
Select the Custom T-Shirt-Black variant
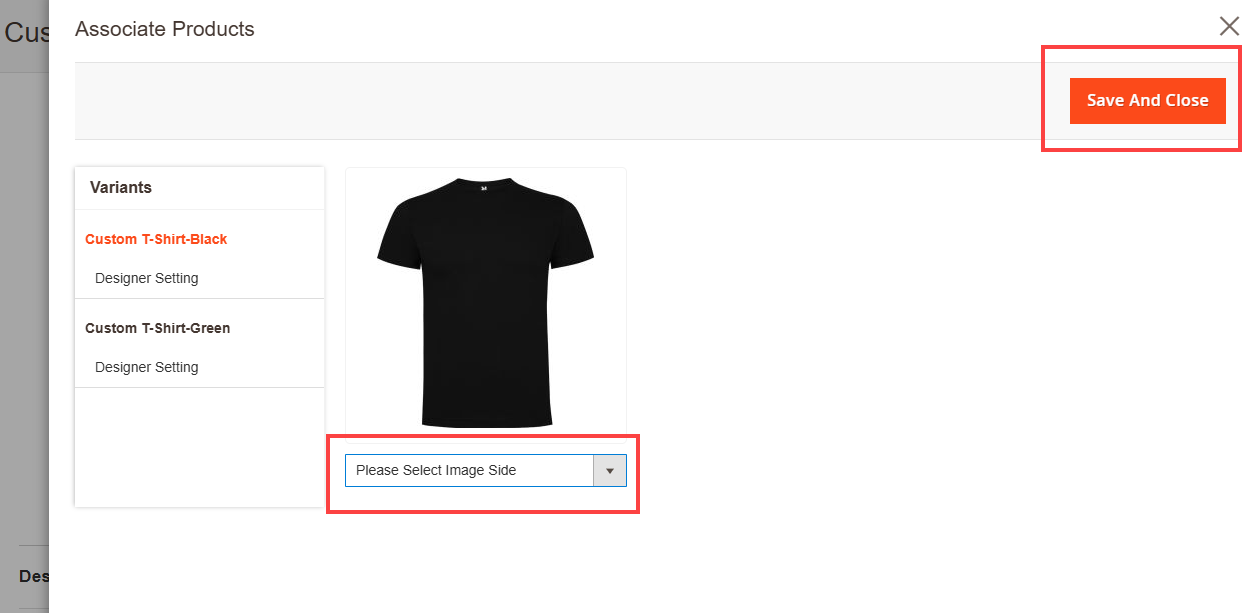tap(156, 239)
